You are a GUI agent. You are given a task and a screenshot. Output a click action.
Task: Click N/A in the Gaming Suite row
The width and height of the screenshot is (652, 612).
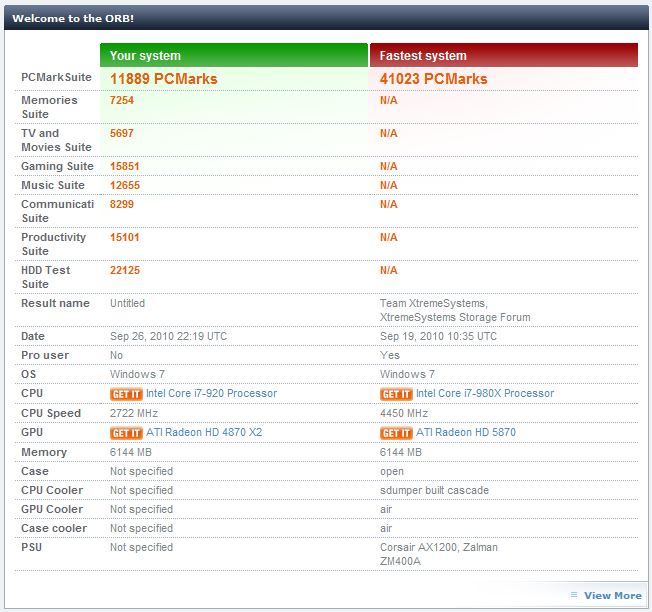(388, 166)
